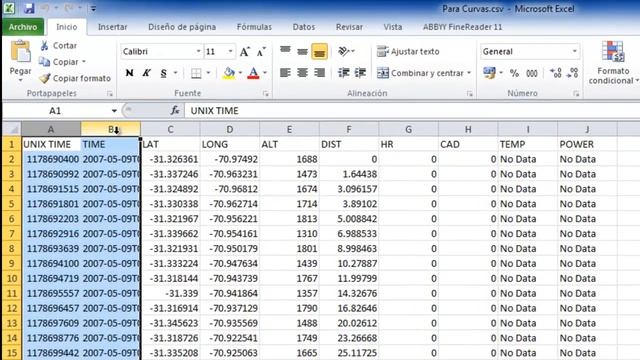Open Portapapeles dialog launcher
The height and width of the screenshot is (360, 640).
point(109,94)
